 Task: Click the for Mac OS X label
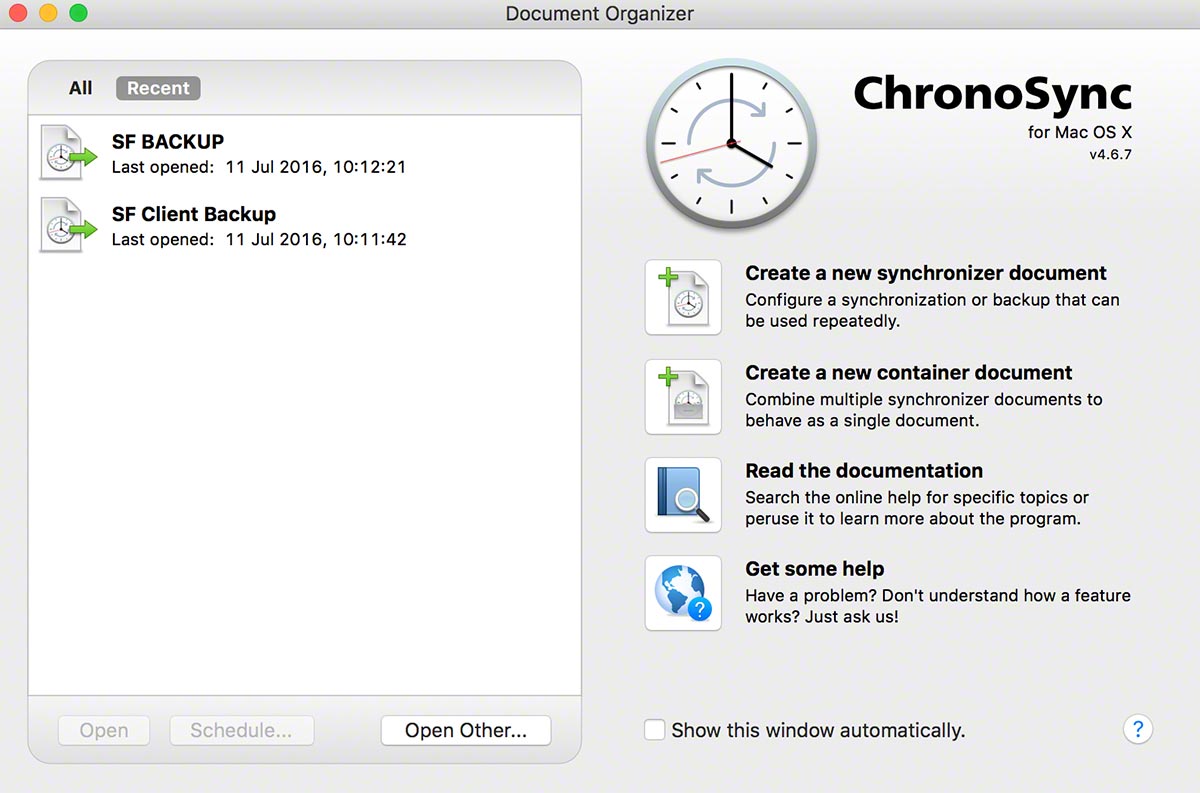pyautogui.click(x=1080, y=132)
